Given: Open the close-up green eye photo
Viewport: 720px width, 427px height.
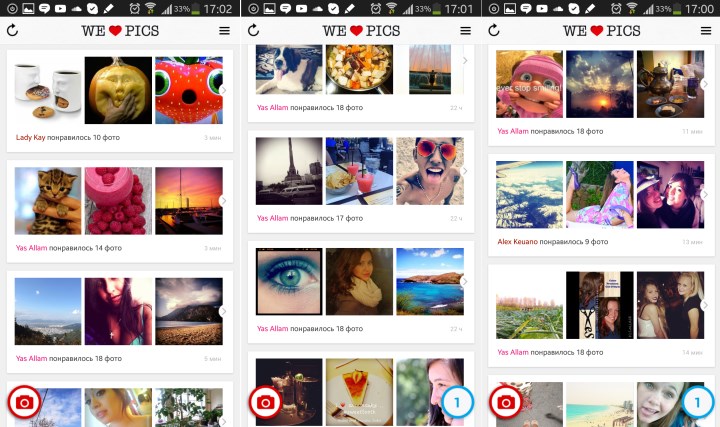Looking at the screenshot, I should pyautogui.click(x=289, y=281).
